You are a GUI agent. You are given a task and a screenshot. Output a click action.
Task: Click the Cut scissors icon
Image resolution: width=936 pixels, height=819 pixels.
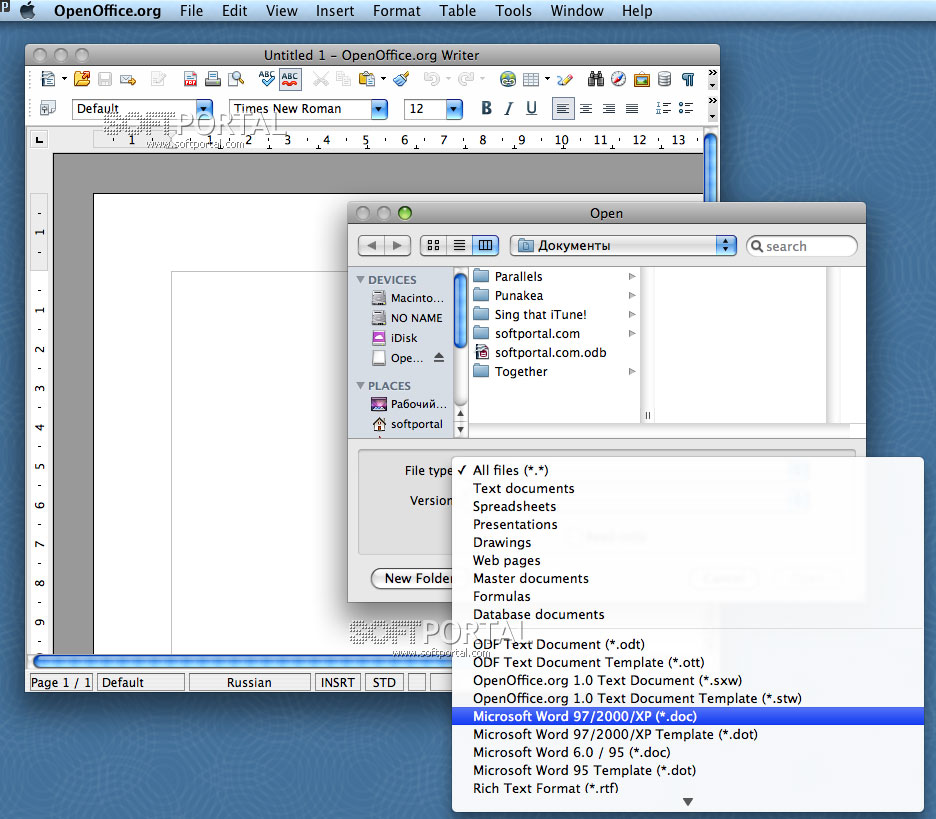tap(321, 79)
